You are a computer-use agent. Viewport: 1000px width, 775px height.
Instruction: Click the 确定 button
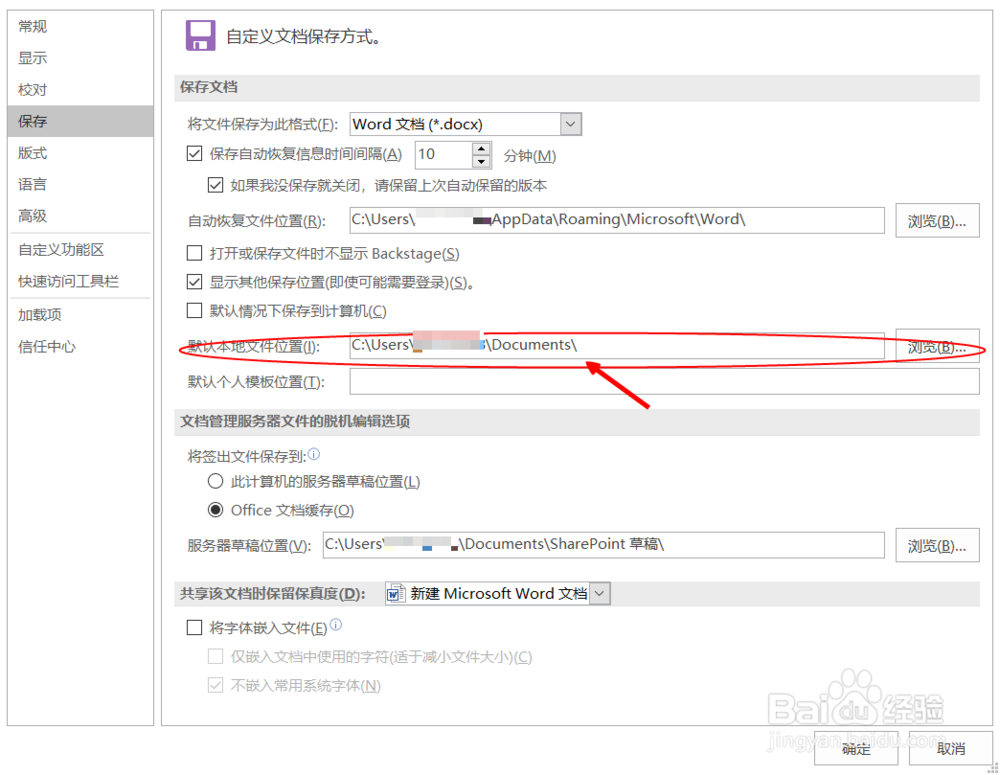[856, 748]
